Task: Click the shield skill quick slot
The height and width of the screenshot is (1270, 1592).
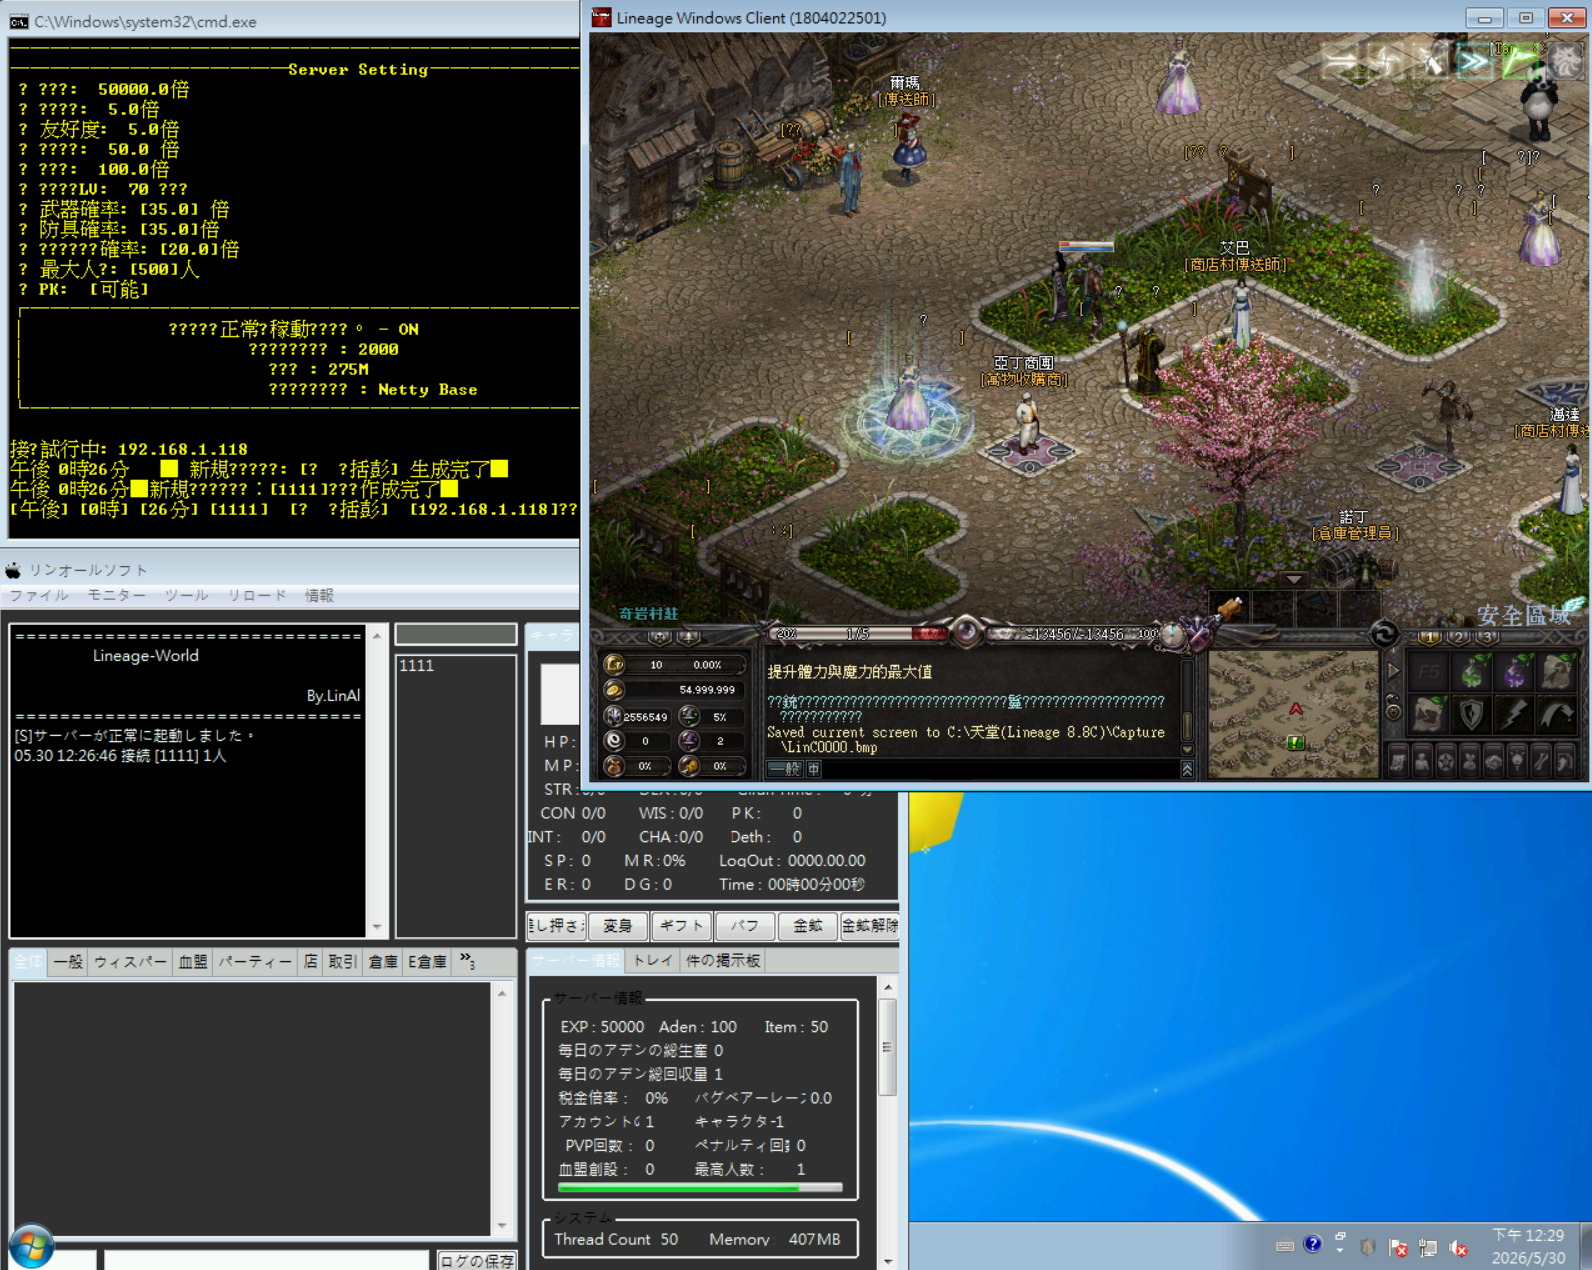Action: 1473,713
